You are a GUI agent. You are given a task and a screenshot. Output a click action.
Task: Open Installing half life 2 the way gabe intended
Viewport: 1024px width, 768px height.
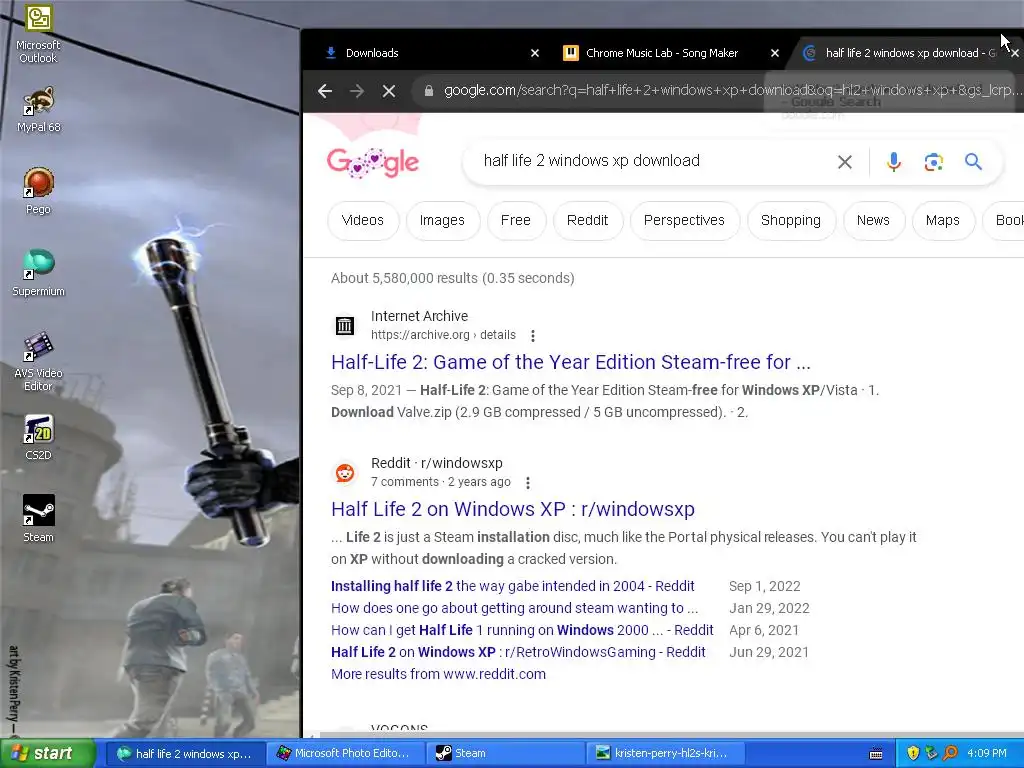pos(513,586)
